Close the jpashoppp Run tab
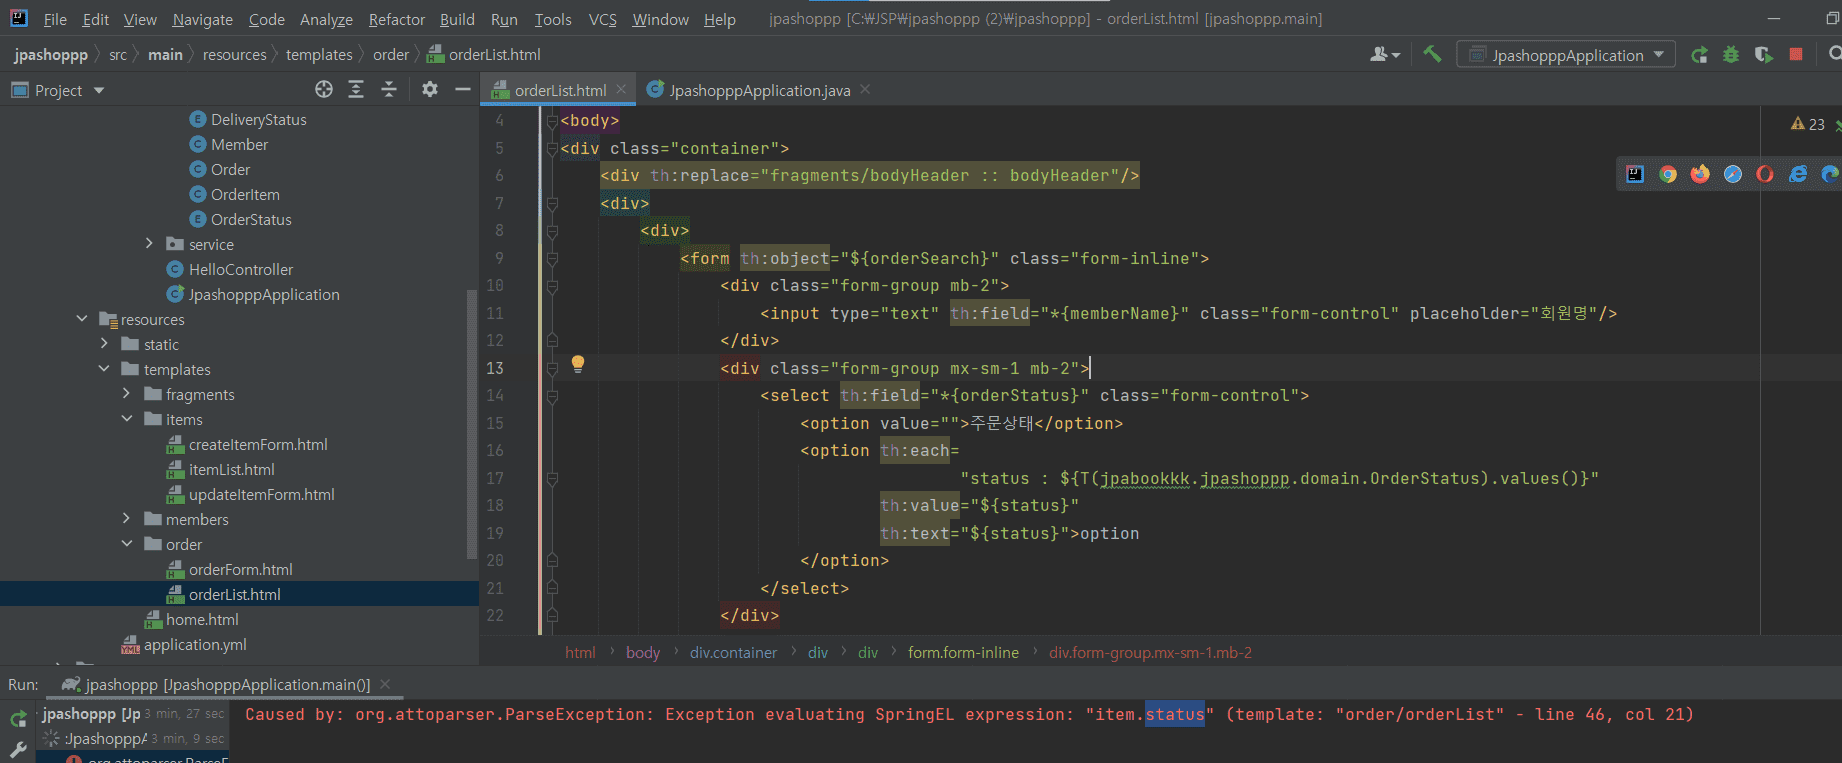 (385, 684)
